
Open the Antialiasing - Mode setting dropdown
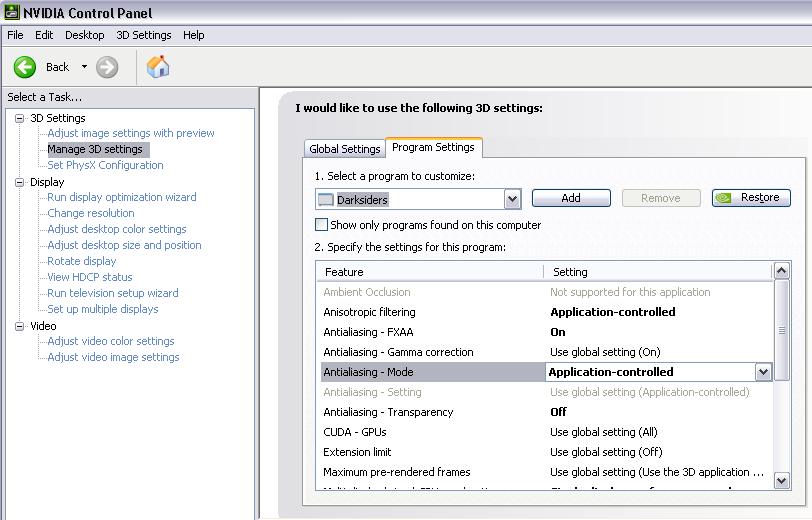coord(763,372)
